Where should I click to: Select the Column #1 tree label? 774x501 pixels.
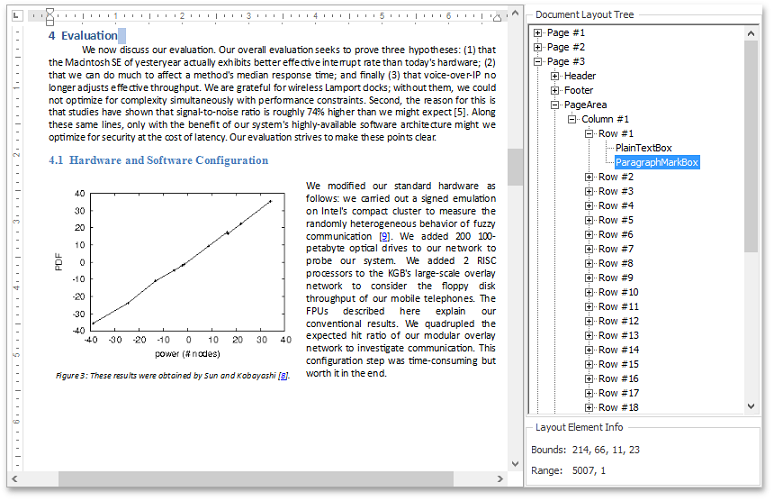pyautogui.click(x=605, y=119)
